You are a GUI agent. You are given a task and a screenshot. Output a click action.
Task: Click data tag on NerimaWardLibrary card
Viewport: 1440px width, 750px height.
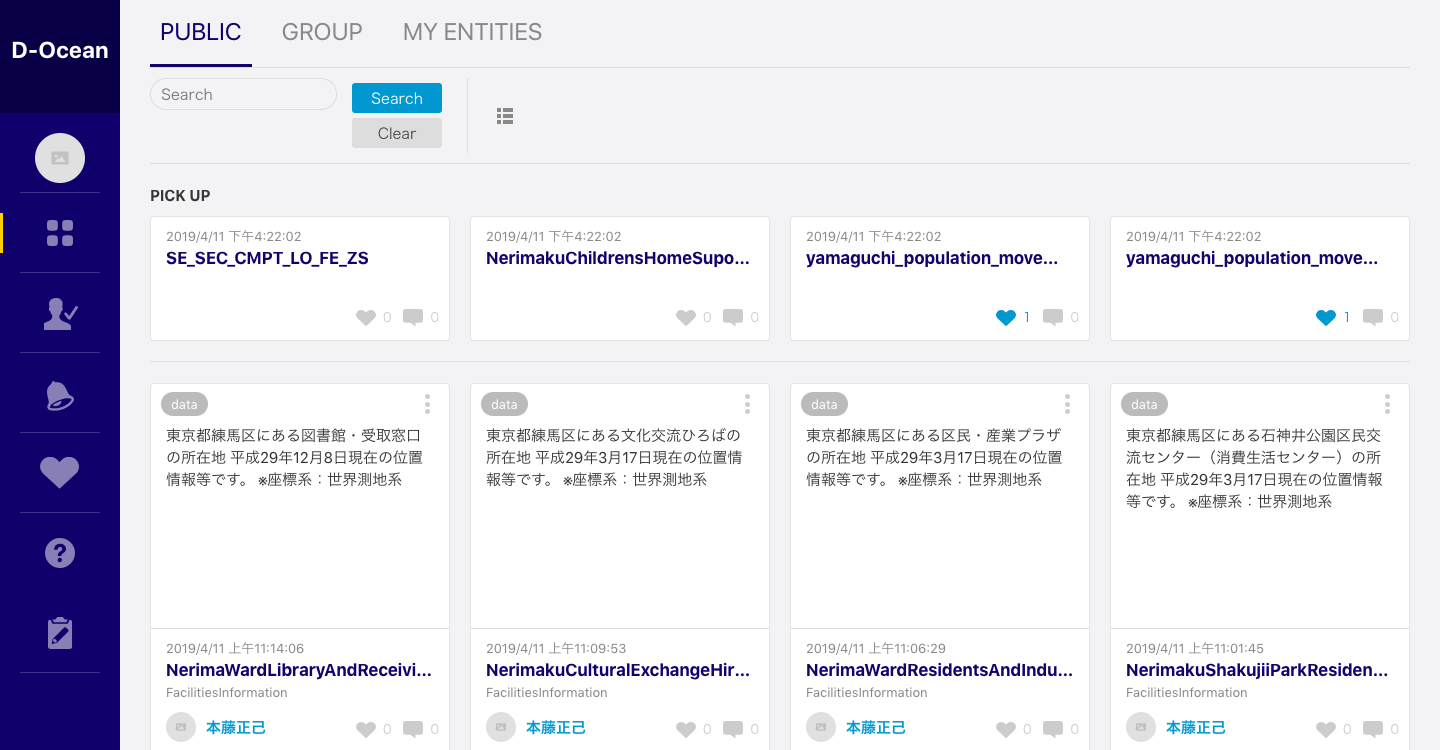click(x=184, y=405)
